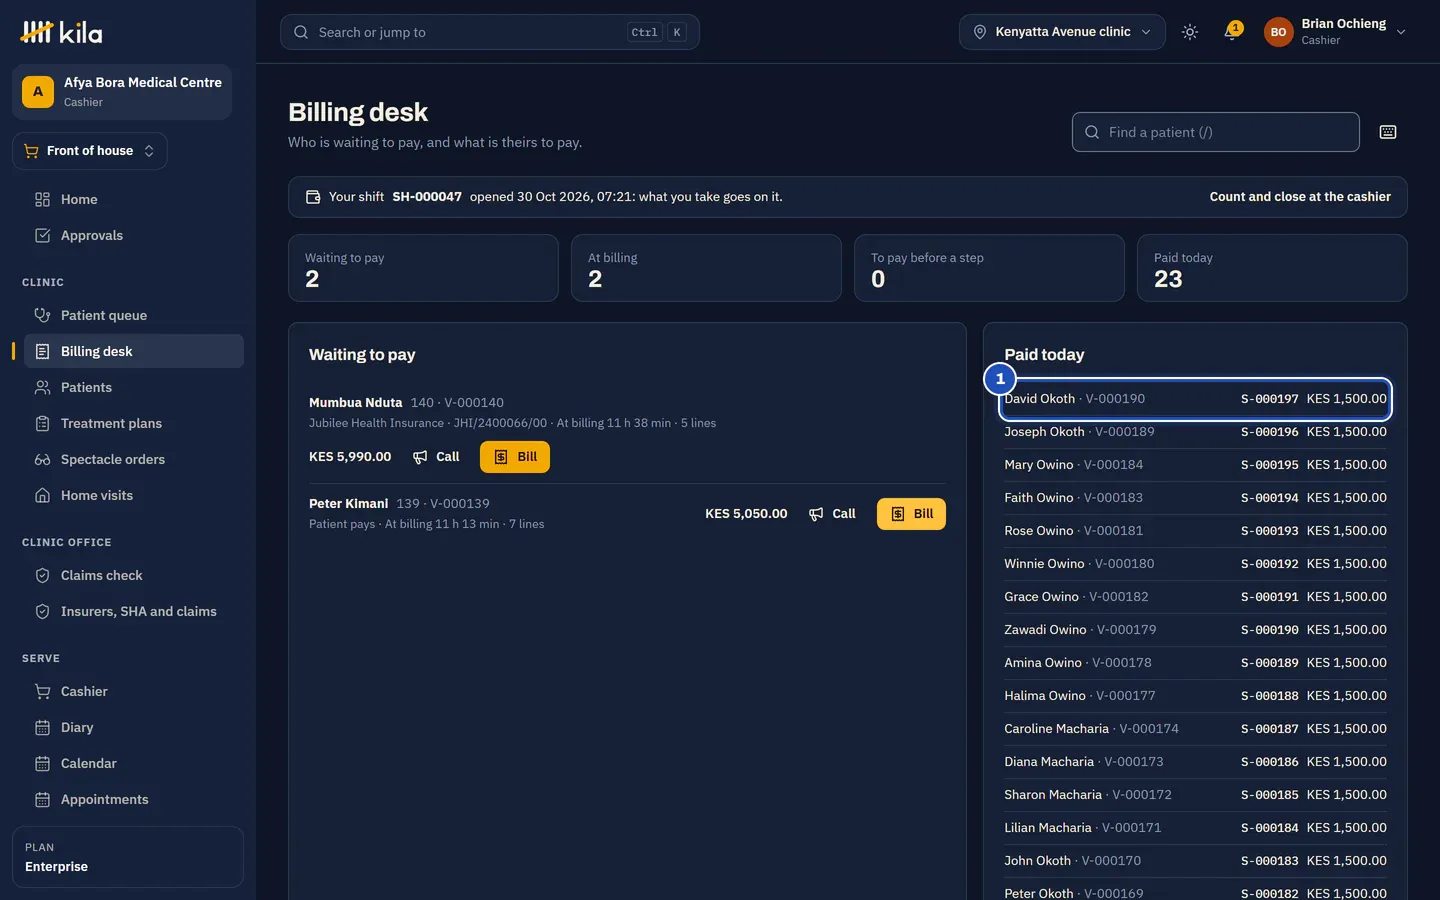
Task: Select Billing desk in the sidebar
Action: pyautogui.click(x=134, y=351)
